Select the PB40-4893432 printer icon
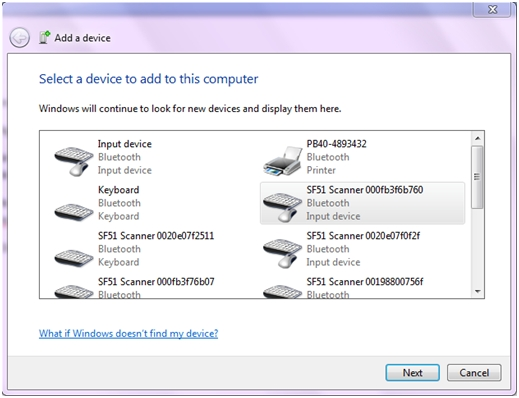This screenshot has height=398, width=519. tap(282, 161)
